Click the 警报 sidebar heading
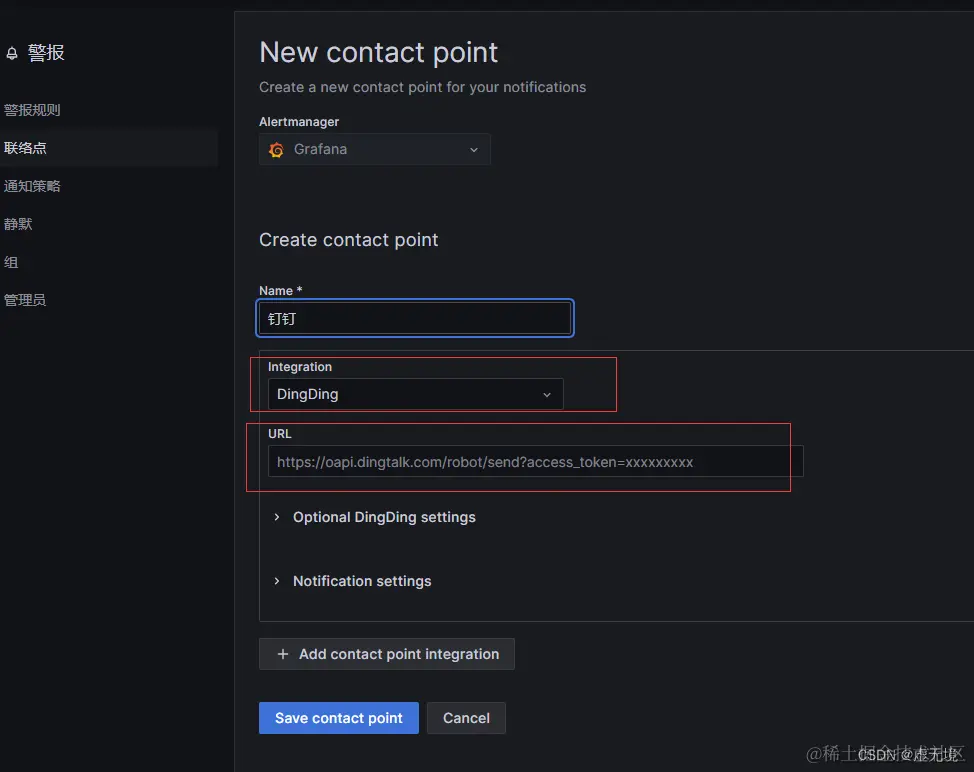Image resolution: width=974 pixels, height=772 pixels. (45, 53)
